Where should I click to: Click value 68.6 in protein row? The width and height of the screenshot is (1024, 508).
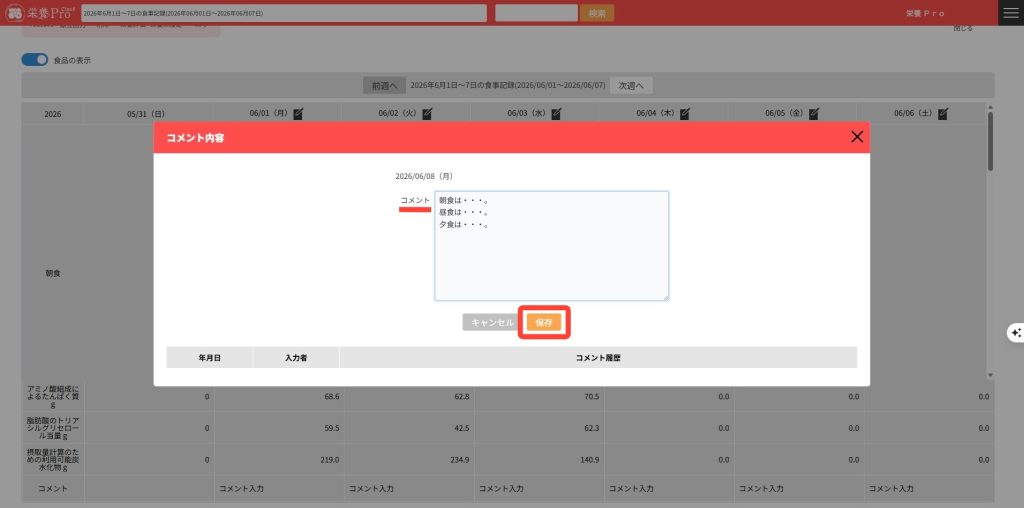(x=332, y=396)
